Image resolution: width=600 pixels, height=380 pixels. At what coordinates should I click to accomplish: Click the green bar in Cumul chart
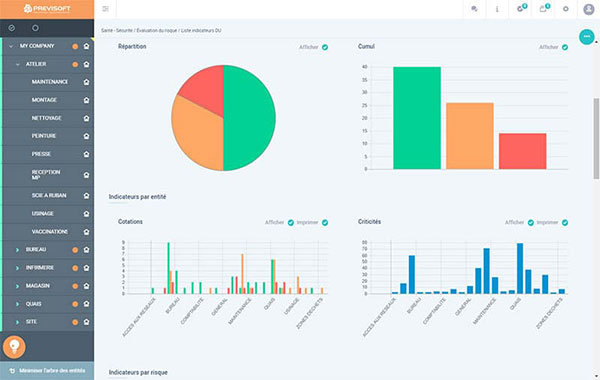(x=417, y=118)
